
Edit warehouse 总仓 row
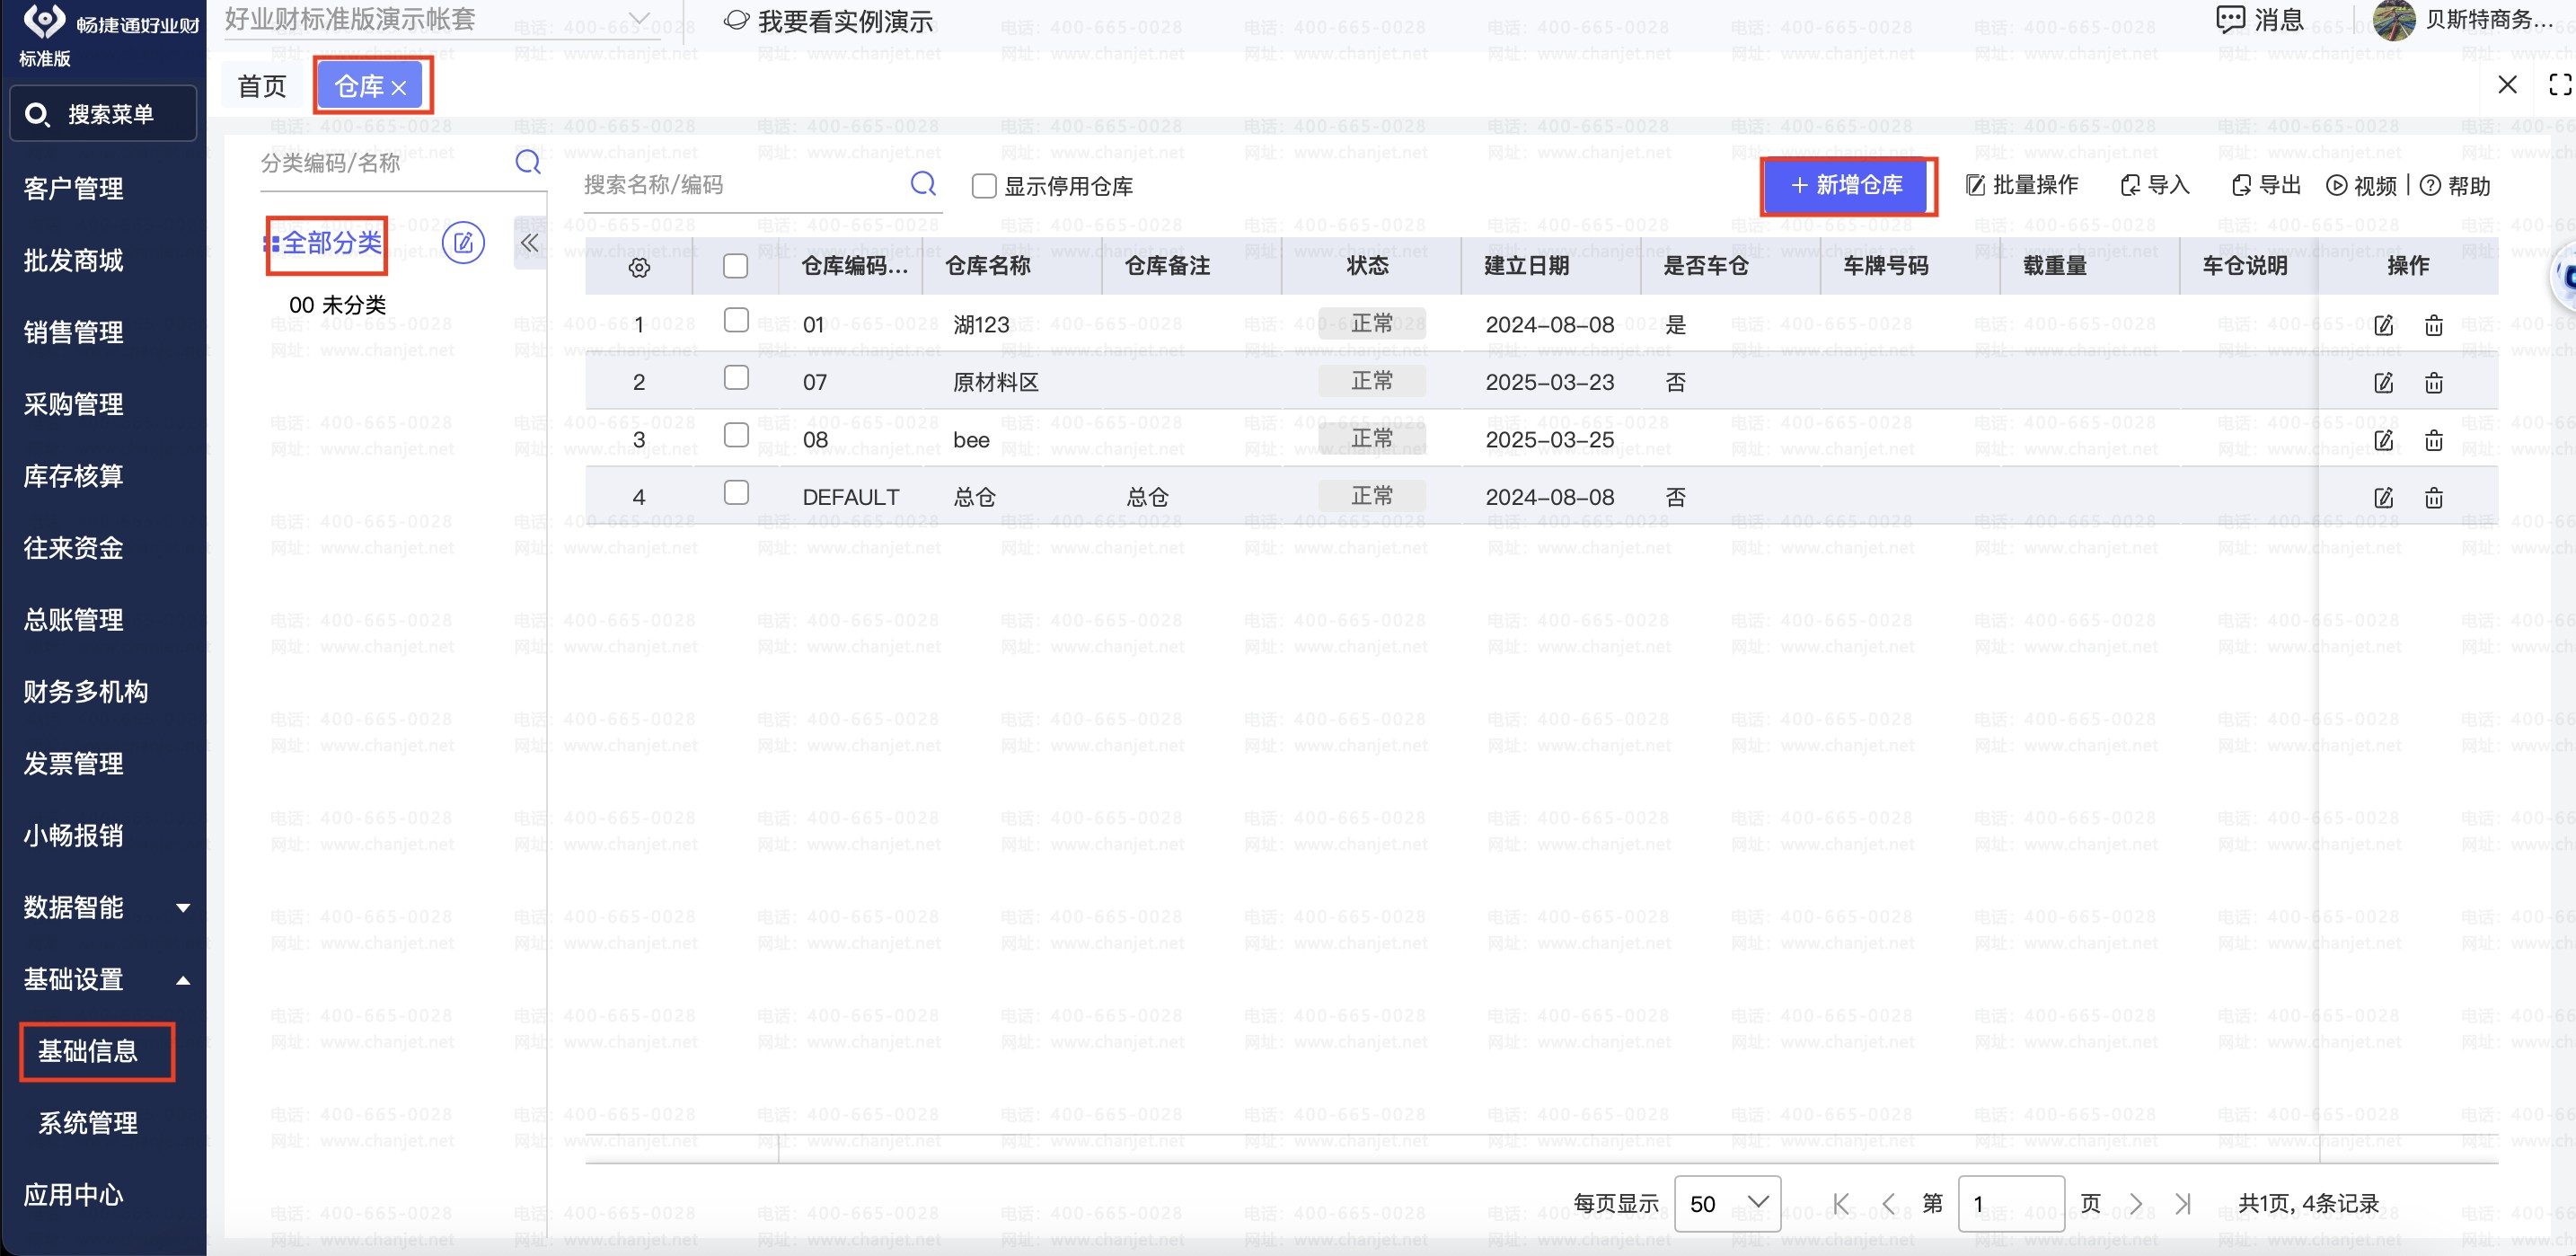2384,498
